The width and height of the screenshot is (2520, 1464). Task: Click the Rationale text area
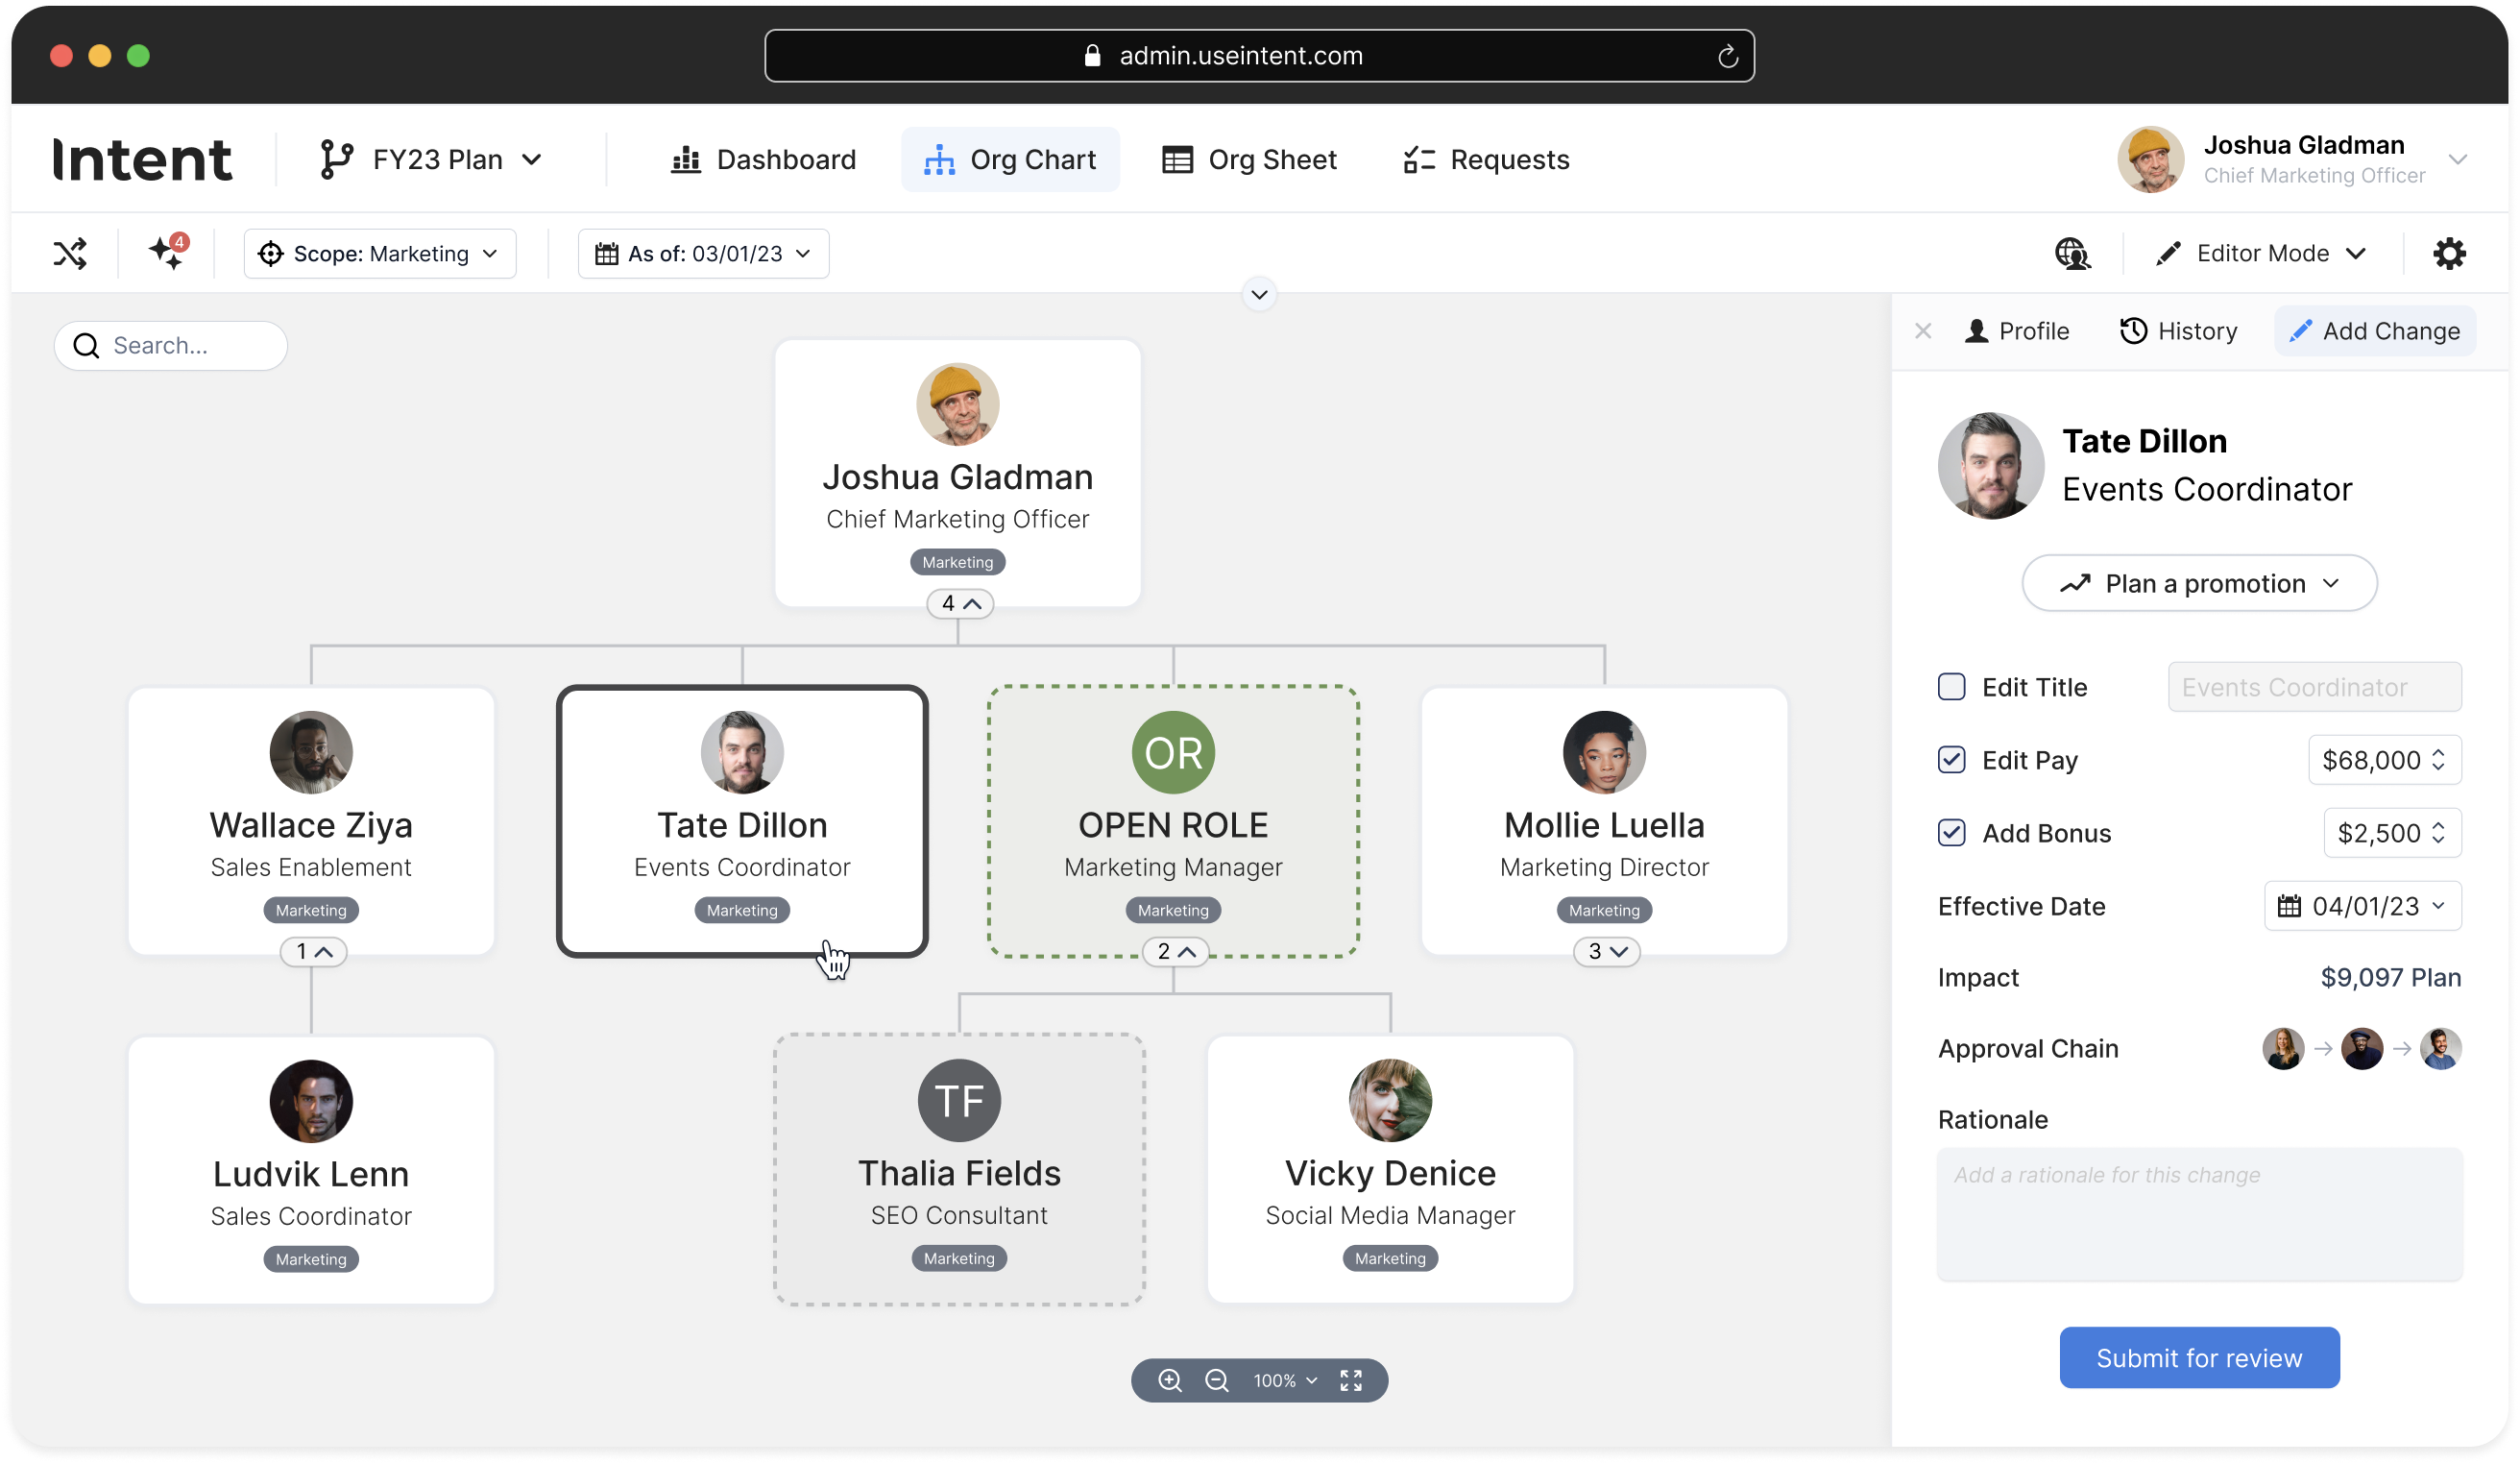pyautogui.click(x=2199, y=1214)
